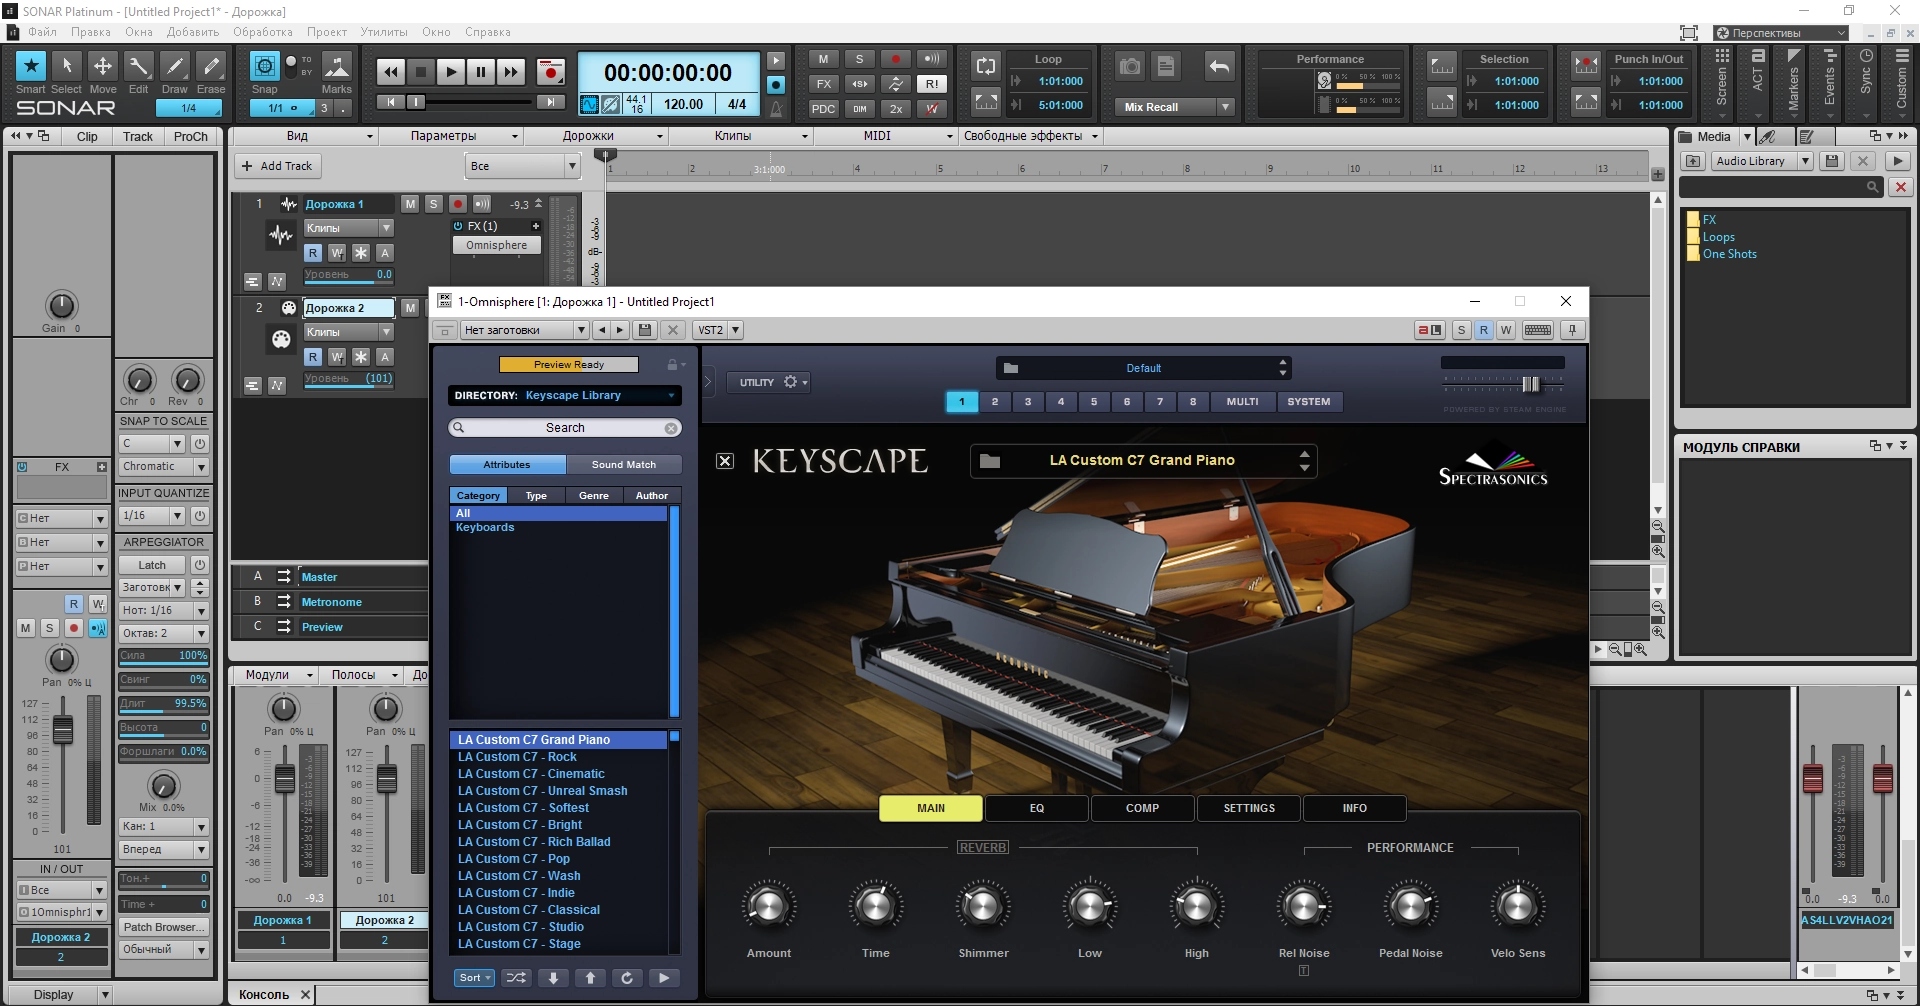Pick the Edit tool

(x=139, y=66)
